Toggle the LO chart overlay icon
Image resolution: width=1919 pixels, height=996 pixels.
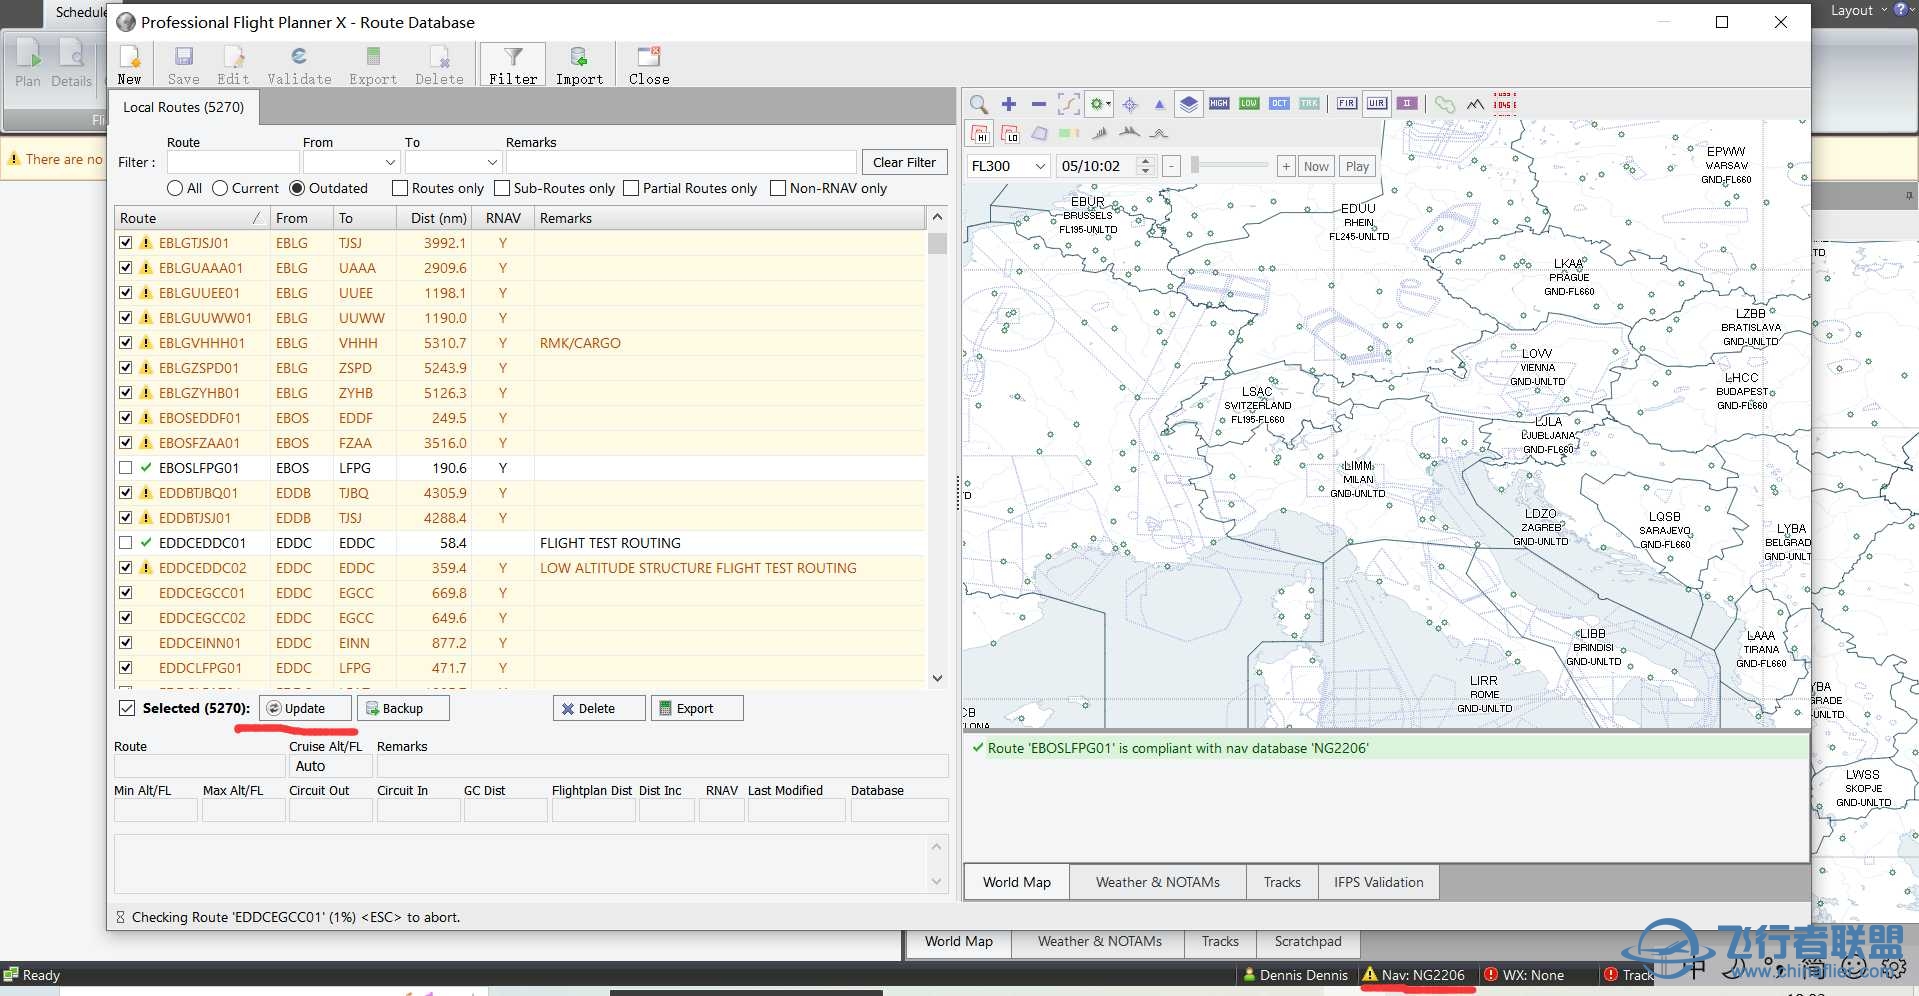[x=1010, y=133]
